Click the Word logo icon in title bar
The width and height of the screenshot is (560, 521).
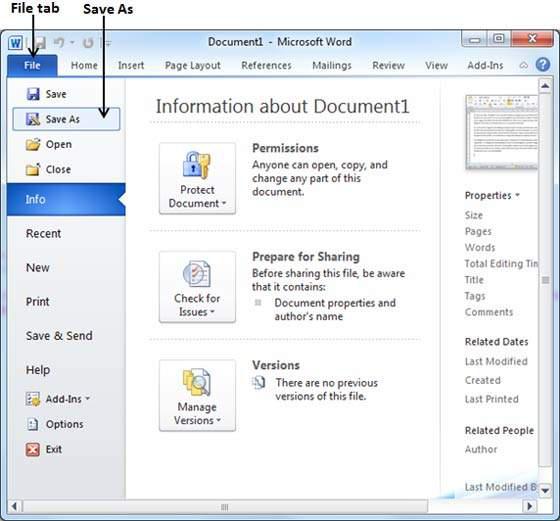pos(15,43)
